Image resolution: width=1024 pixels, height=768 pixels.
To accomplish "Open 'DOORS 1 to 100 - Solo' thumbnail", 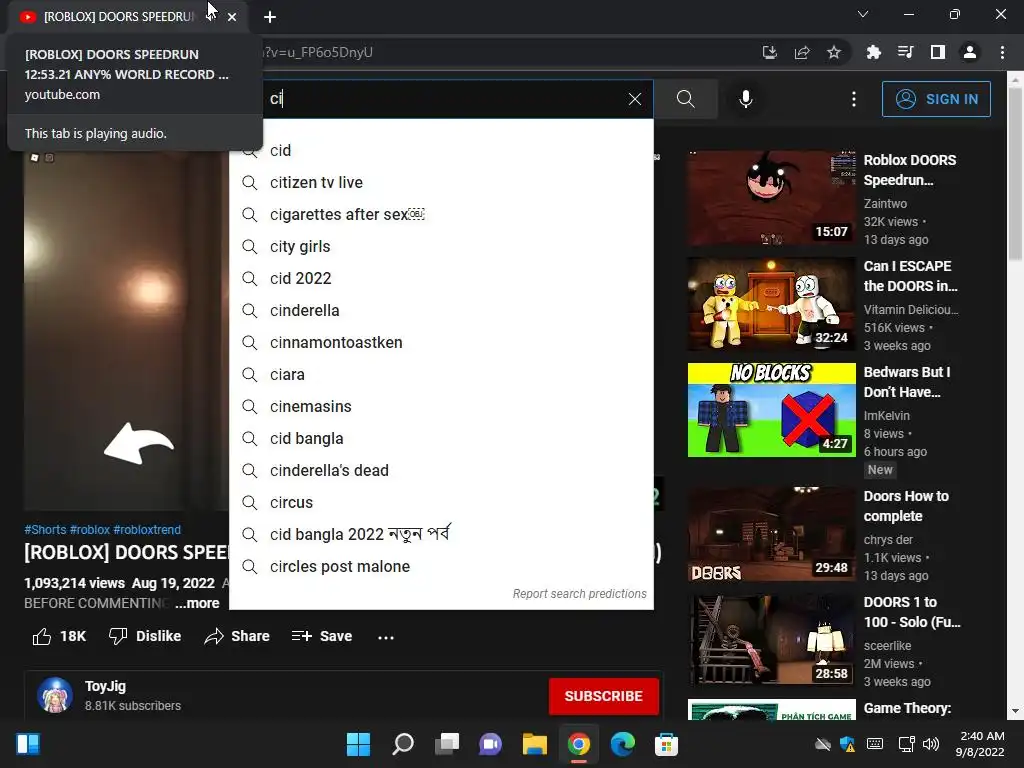I will (771, 640).
